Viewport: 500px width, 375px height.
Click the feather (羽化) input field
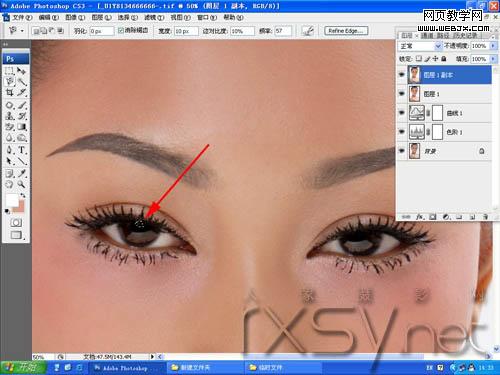coord(101,31)
